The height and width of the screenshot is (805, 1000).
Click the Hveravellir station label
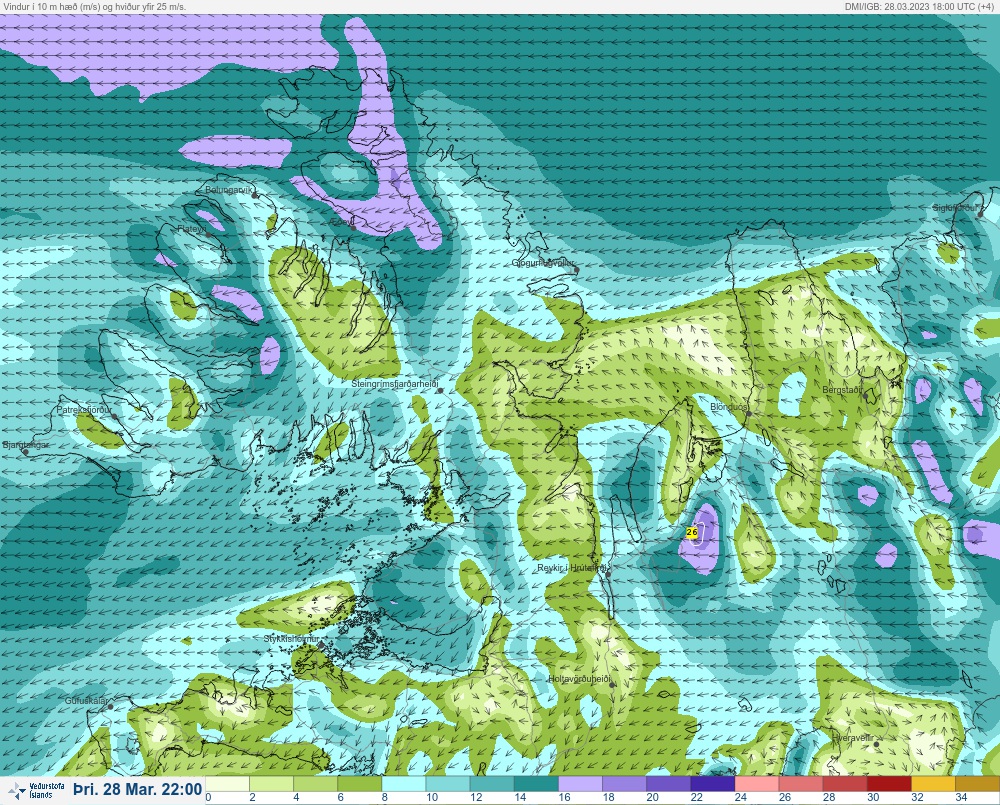pos(853,738)
